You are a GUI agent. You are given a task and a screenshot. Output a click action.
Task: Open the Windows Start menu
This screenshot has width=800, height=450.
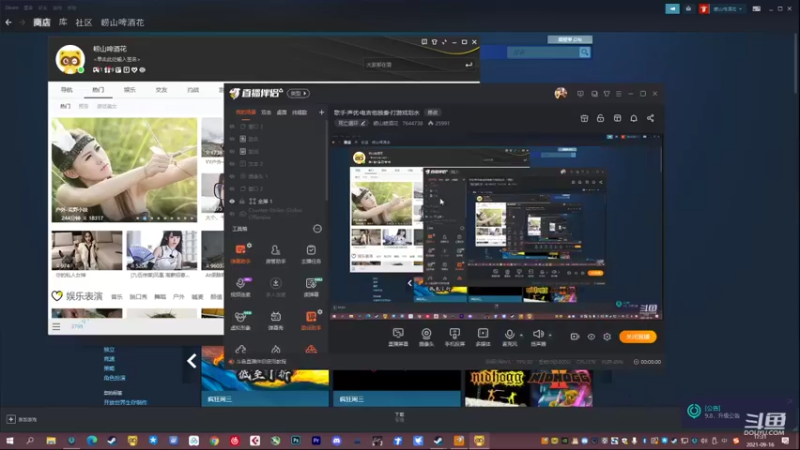pos(10,440)
